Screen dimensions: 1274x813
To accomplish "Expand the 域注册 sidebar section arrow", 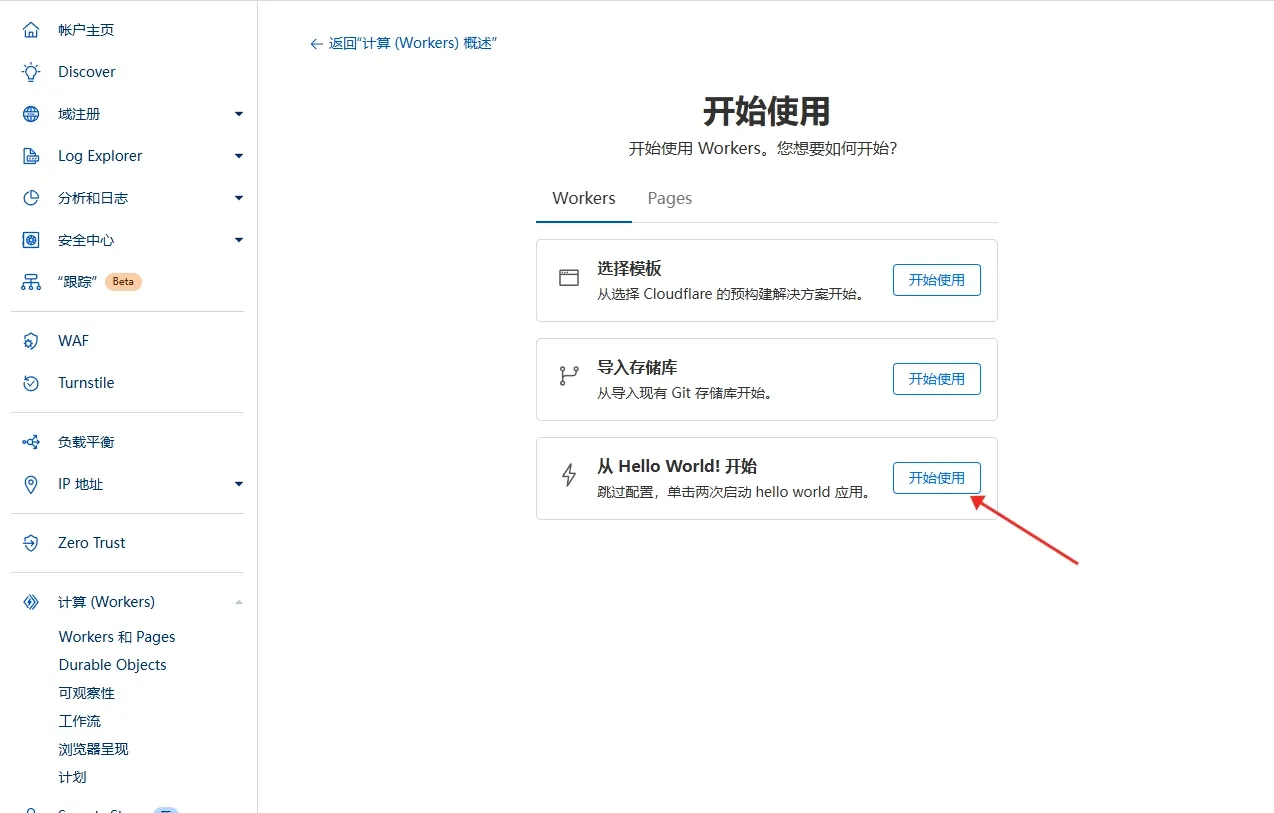I will [x=239, y=114].
